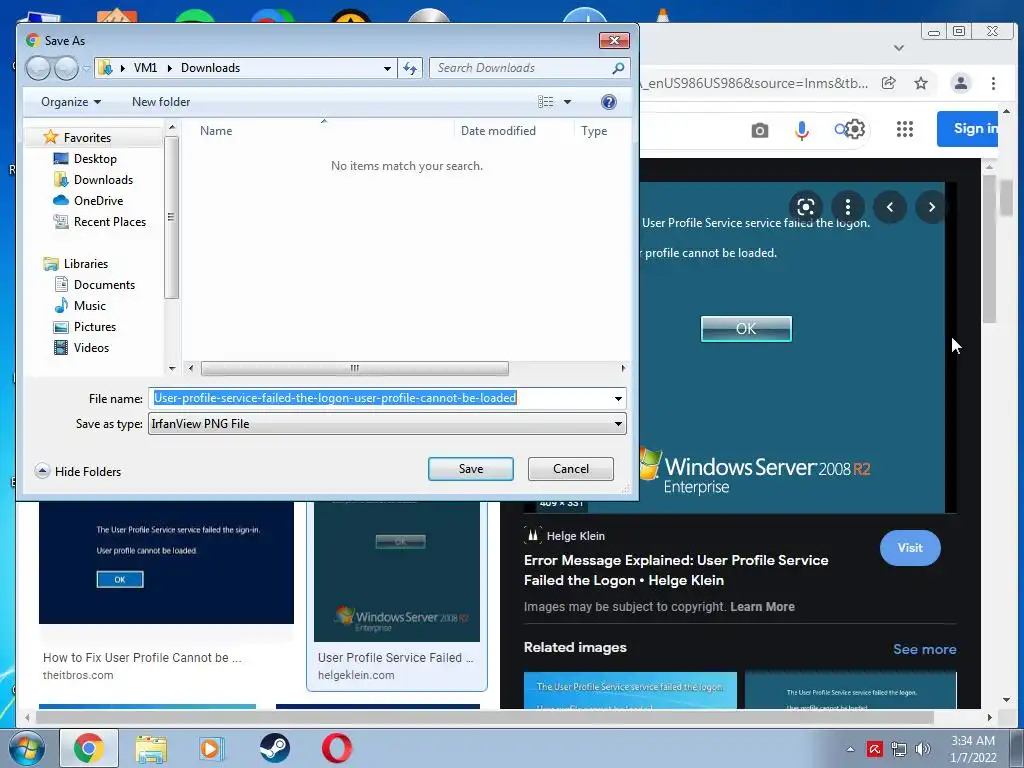This screenshot has width=1024, height=768.
Task: Open the Google apps grid
Action: [x=904, y=129]
